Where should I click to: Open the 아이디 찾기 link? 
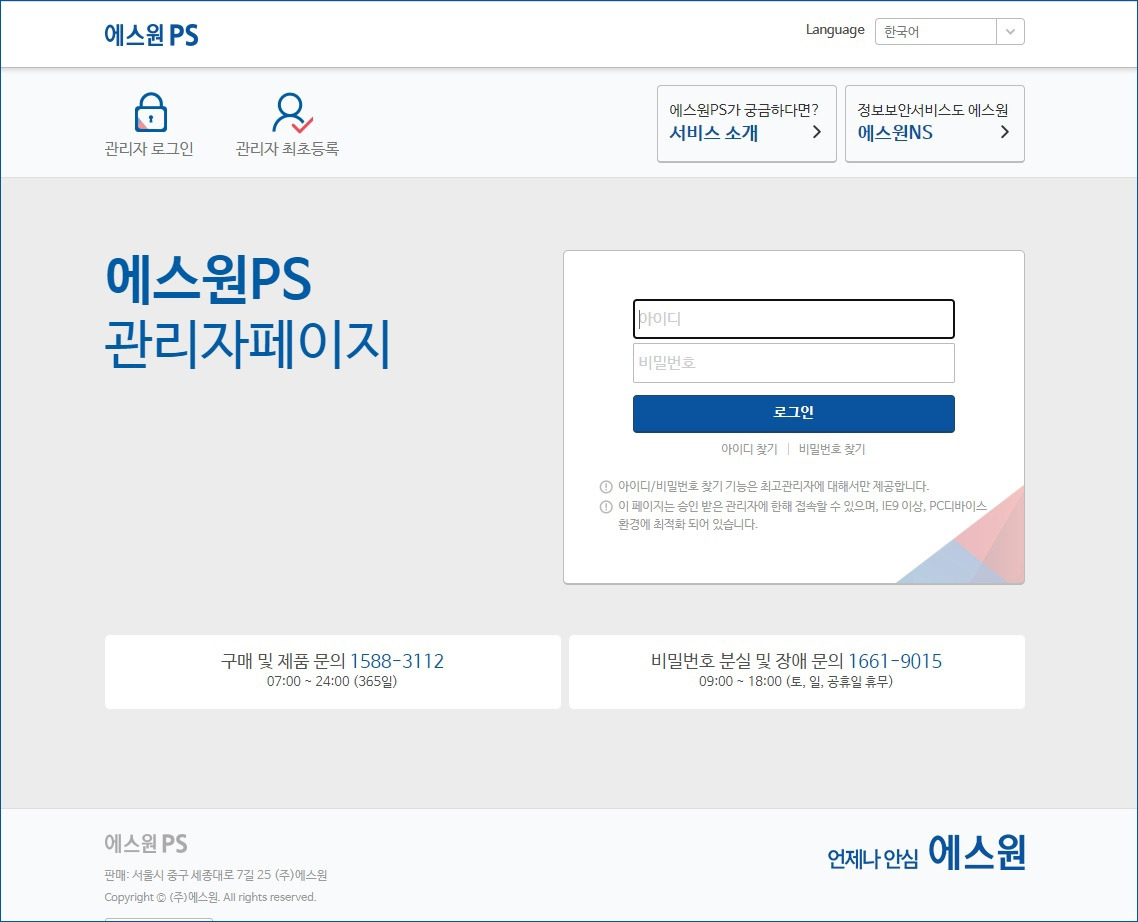pos(749,449)
